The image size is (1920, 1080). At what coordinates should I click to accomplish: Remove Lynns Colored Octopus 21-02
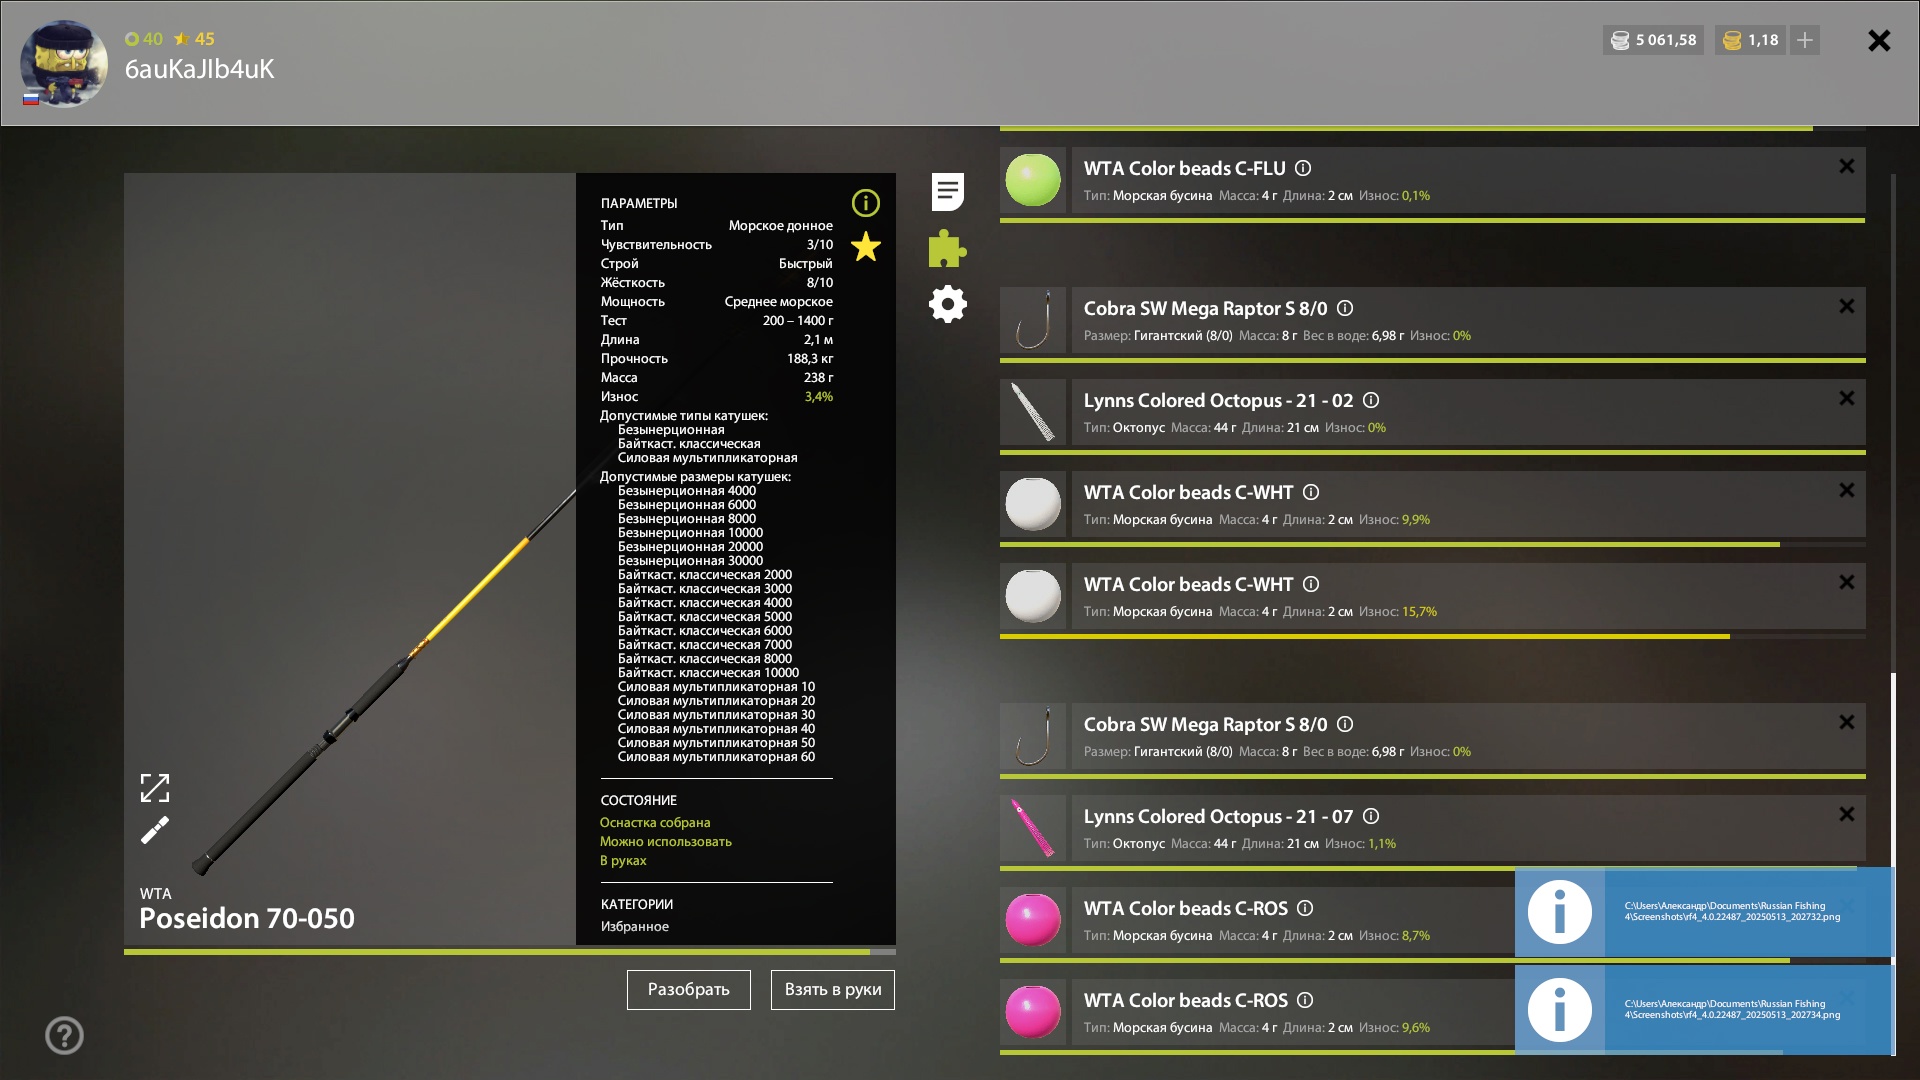(x=1847, y=398)
